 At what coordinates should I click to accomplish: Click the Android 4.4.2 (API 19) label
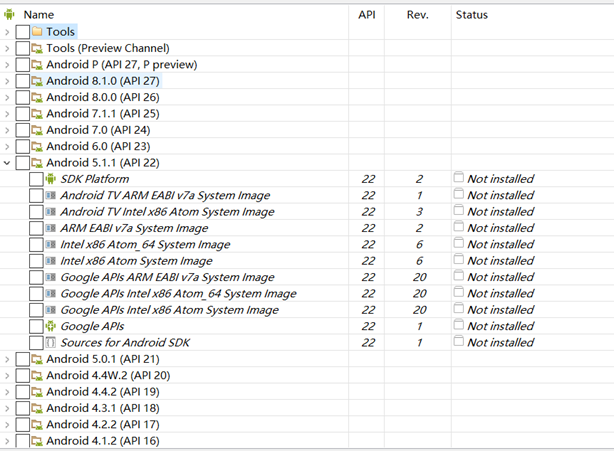click(x=103, y=392)
